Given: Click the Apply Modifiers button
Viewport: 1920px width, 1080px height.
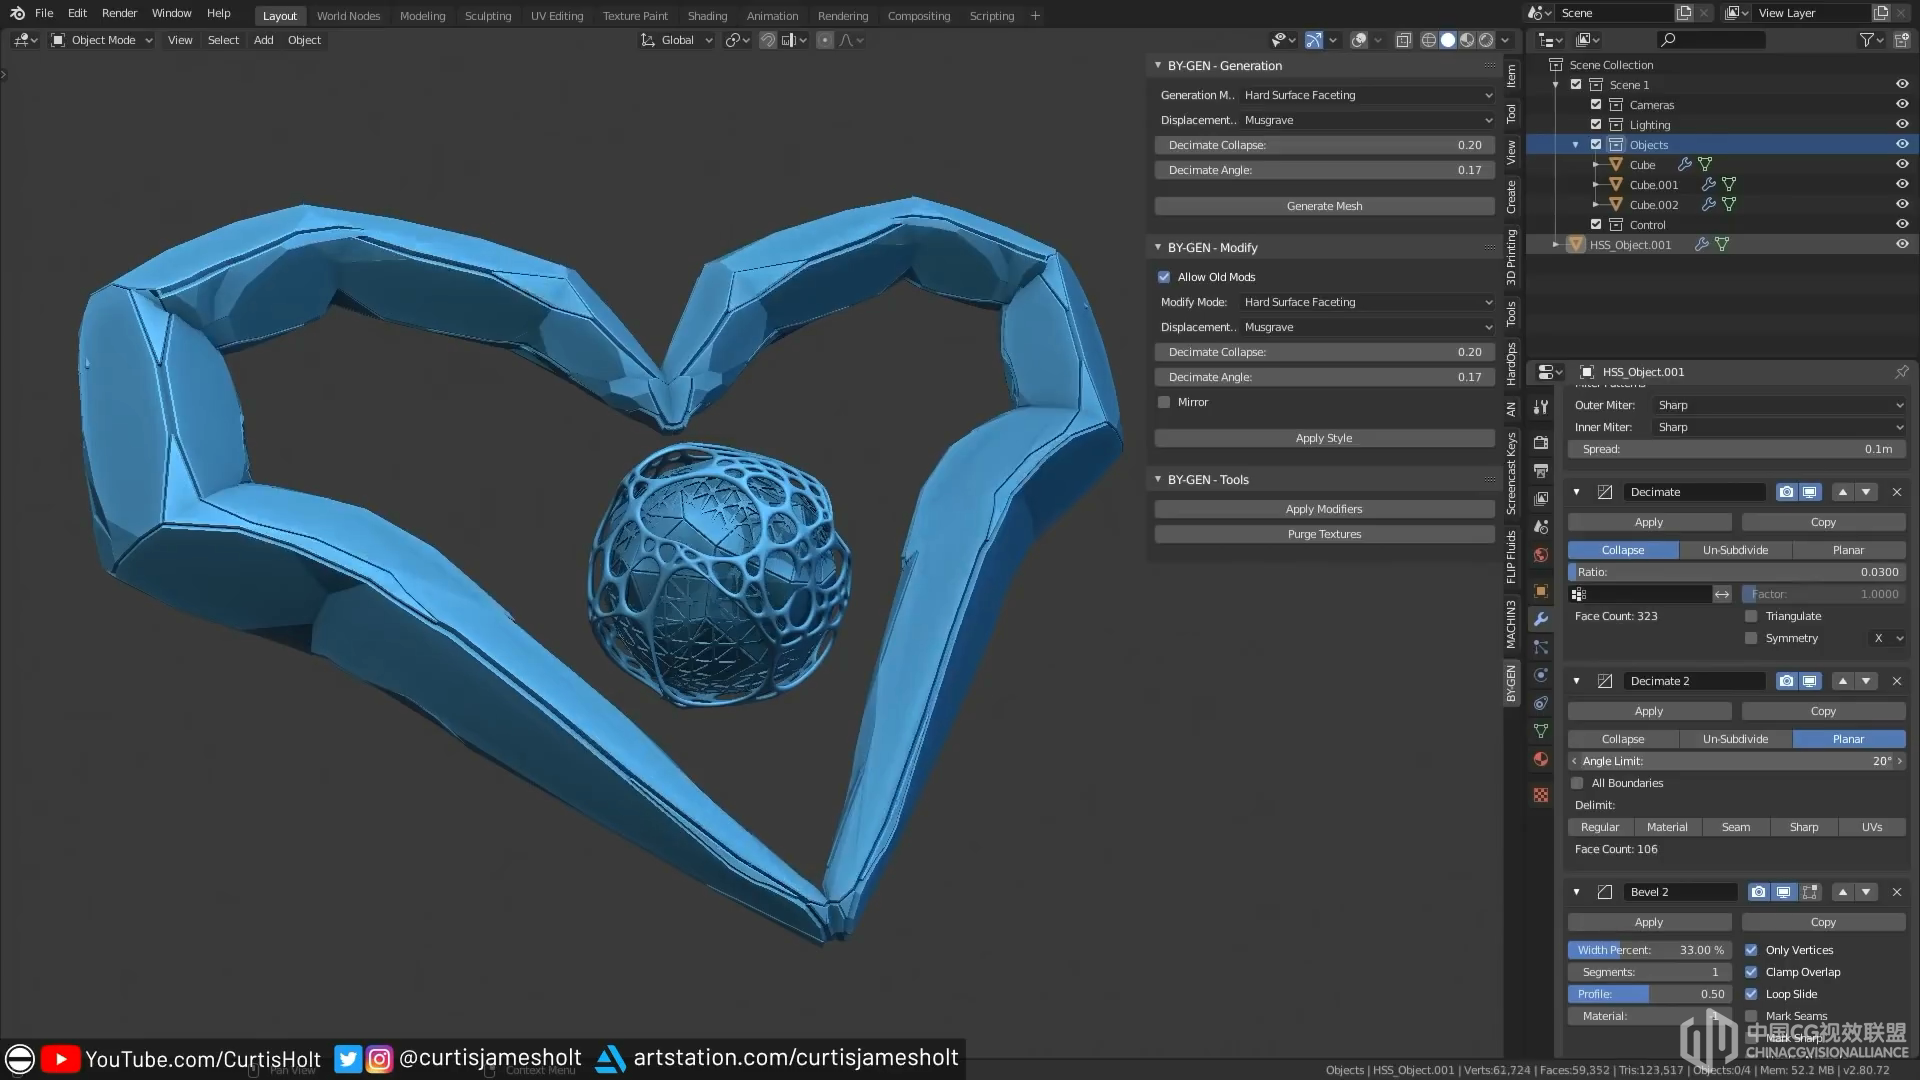Looking at the screenshot, I should click(1324, 509).
